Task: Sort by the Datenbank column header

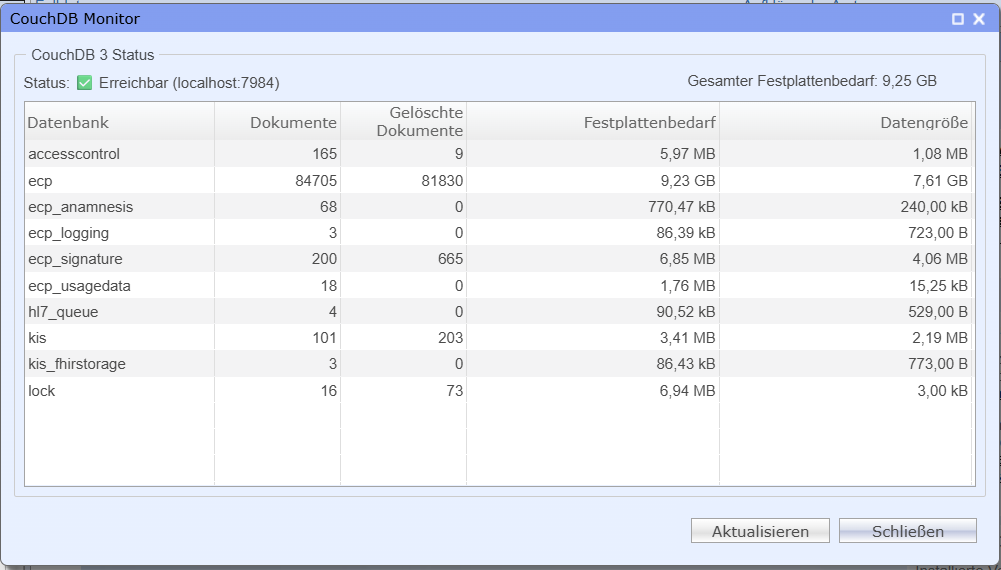Action: (x=119, y=121)
